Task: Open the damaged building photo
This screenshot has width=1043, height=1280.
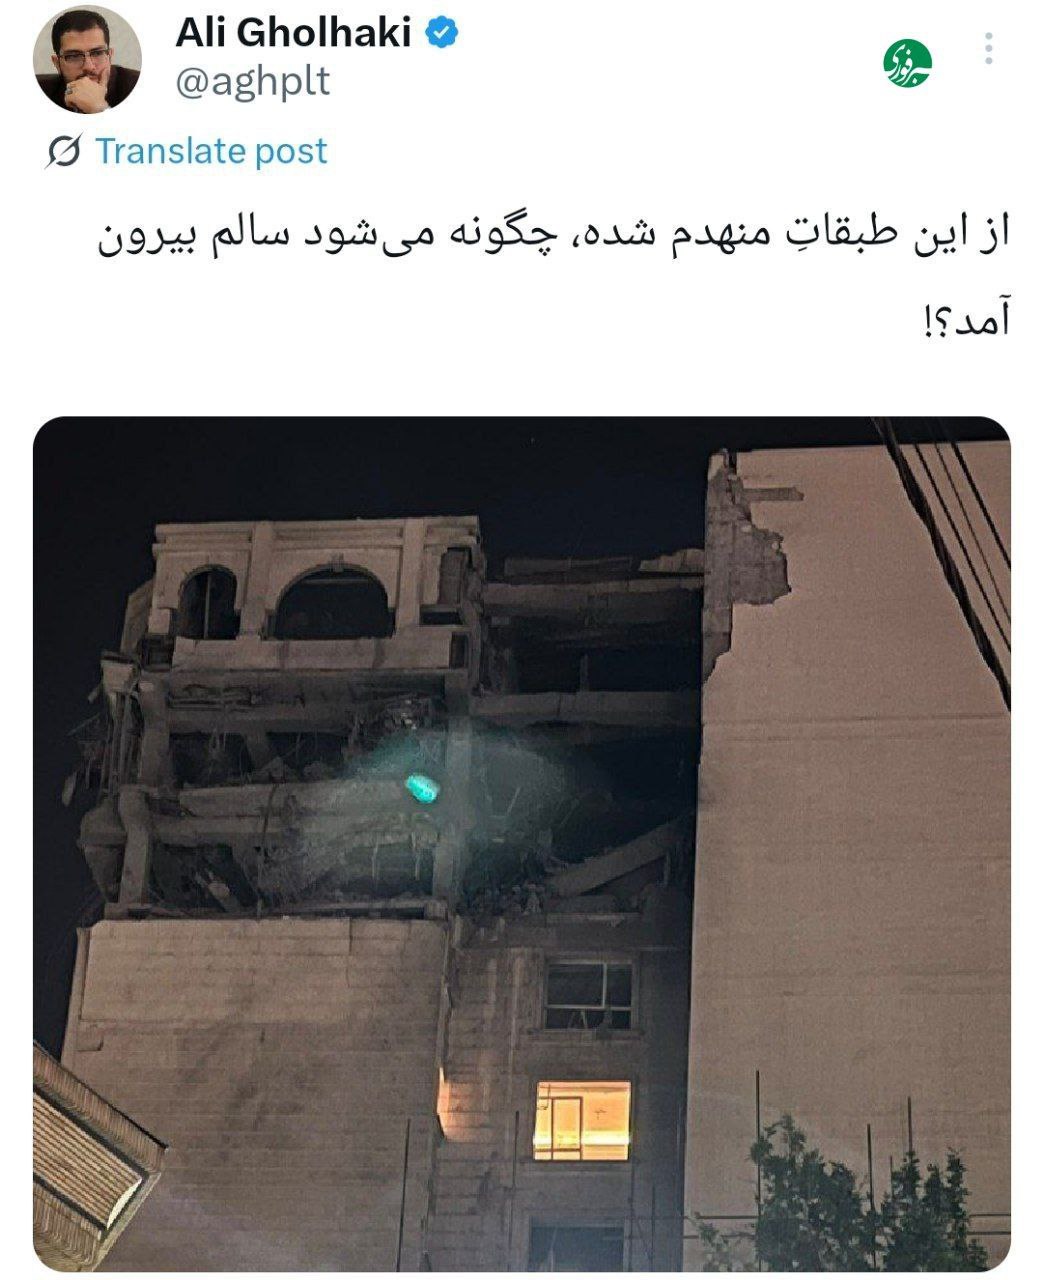Action: point(521,844)
